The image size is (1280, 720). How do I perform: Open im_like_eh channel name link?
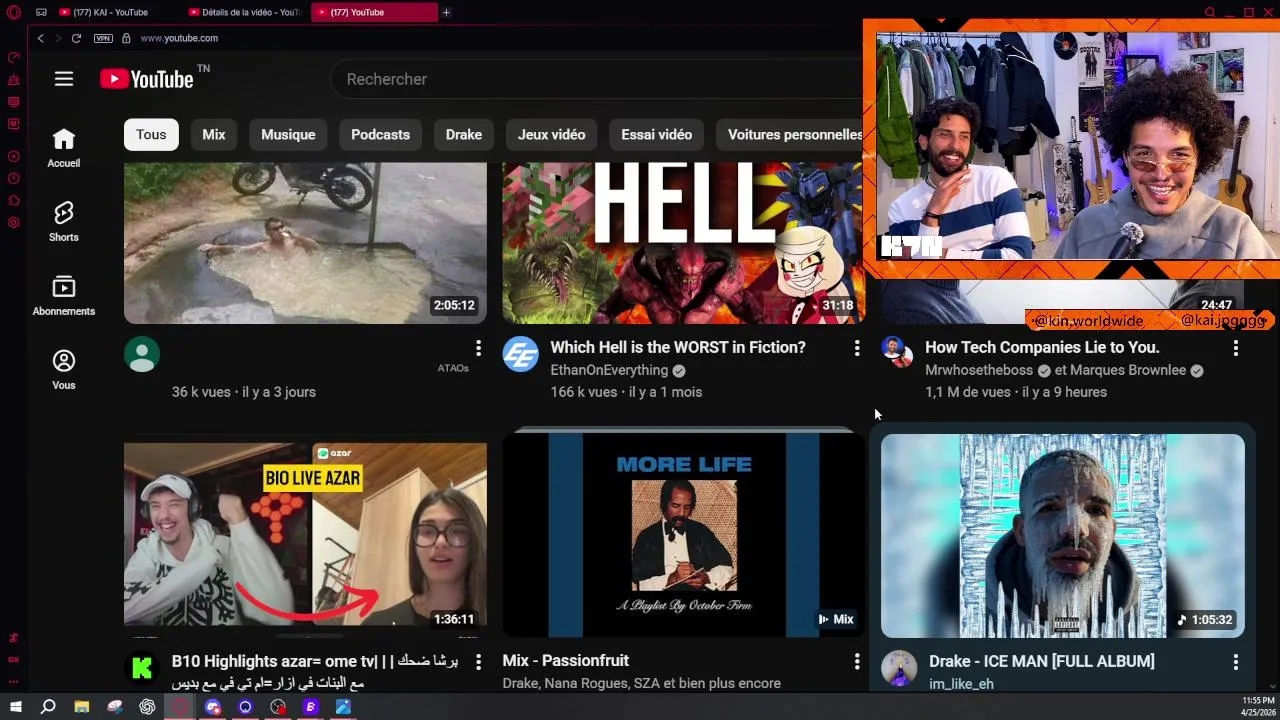961,684
